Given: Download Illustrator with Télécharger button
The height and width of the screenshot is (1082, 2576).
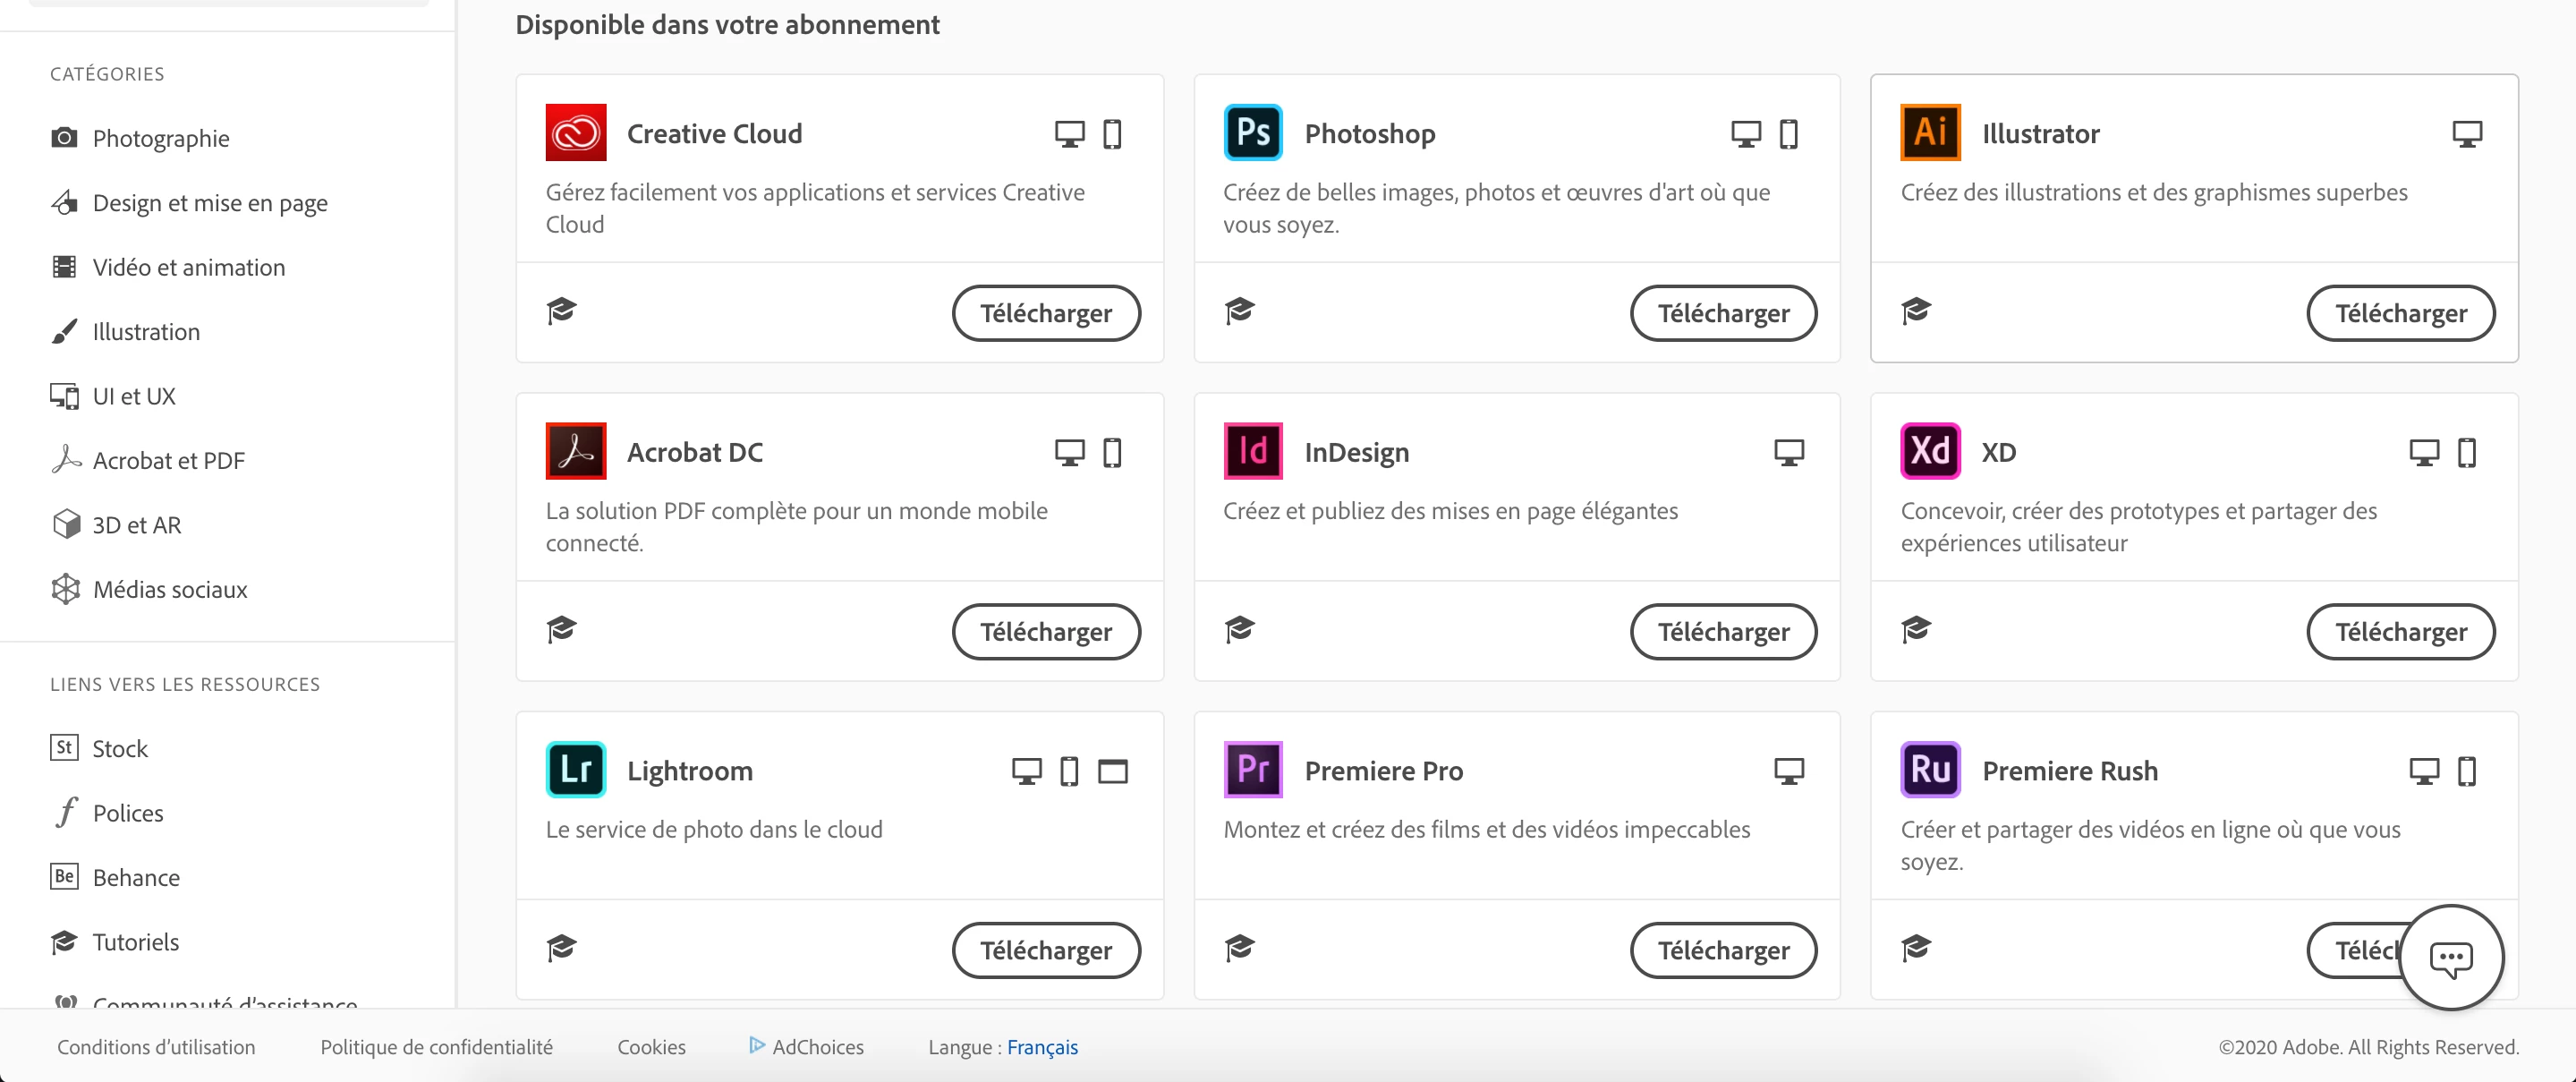Looking at the screenshot, I should click(x=2400, y=313).
